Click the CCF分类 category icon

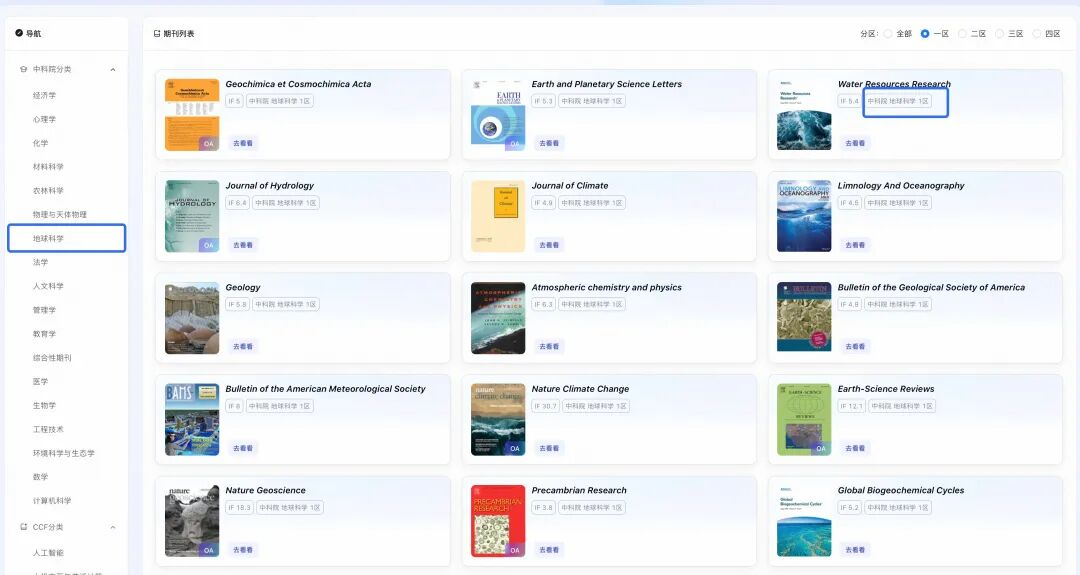23,527
